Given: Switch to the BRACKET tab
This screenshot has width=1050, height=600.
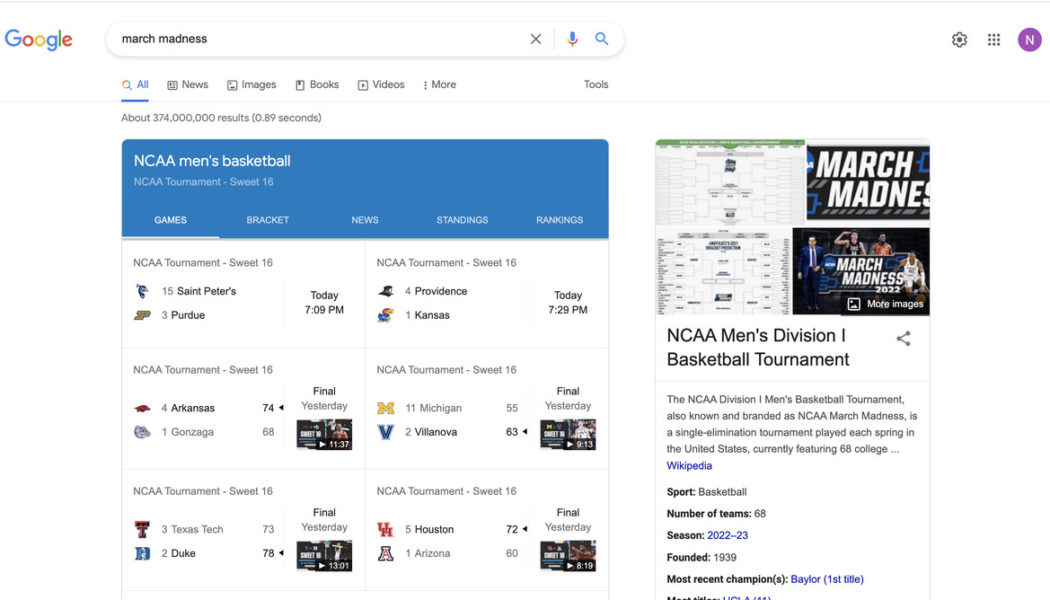Looking at the screenshot, I should coord(267,220).
